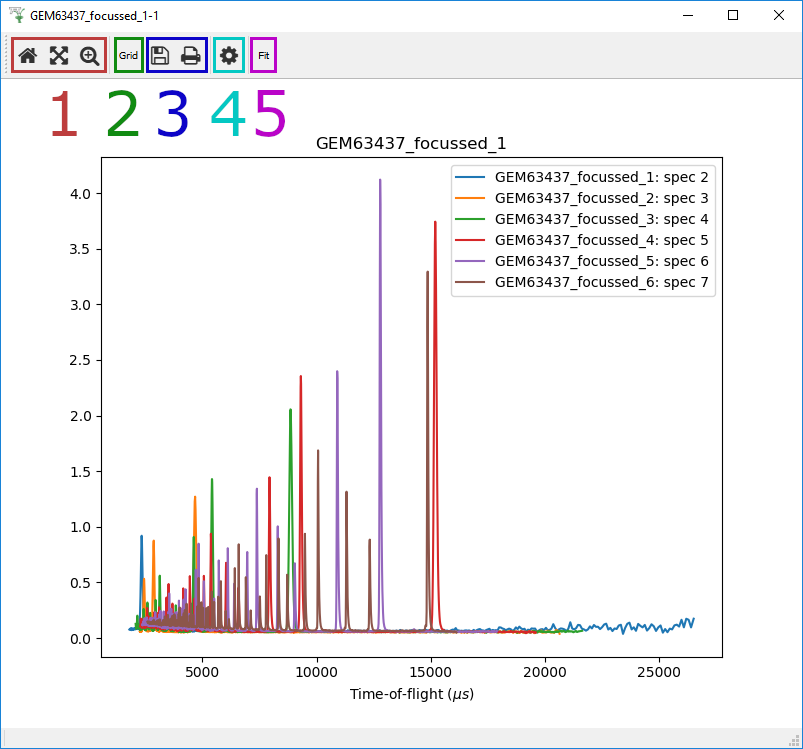Select legend entry GEM63437_focussed_4: spec 5
Viewport: 803px width, 749px height.
pos(602,240)
